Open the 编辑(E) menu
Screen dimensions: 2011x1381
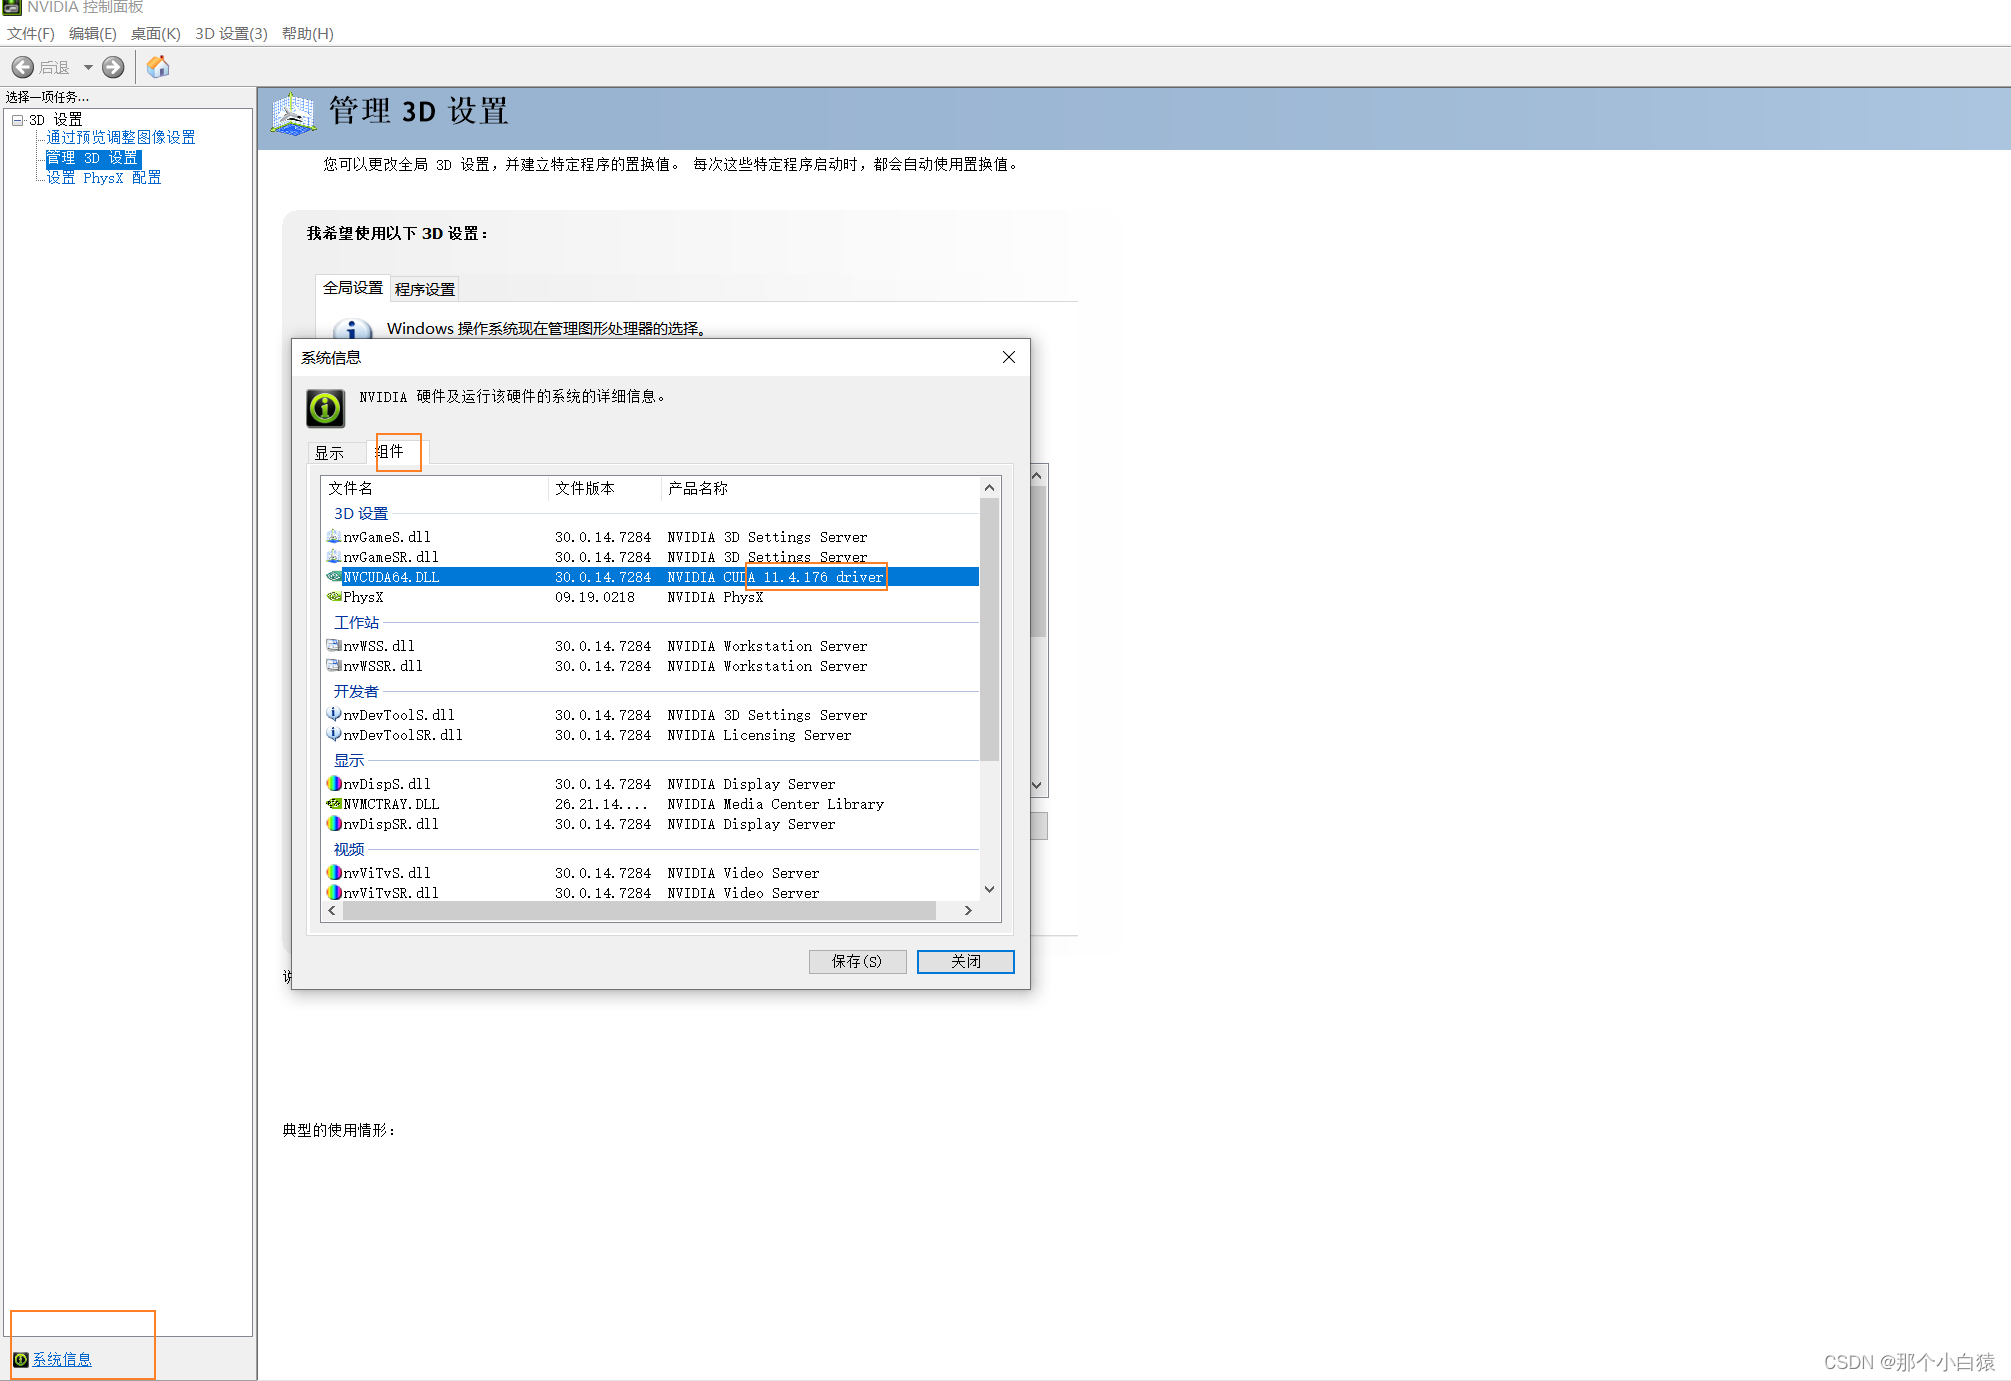tap(93, 33)
